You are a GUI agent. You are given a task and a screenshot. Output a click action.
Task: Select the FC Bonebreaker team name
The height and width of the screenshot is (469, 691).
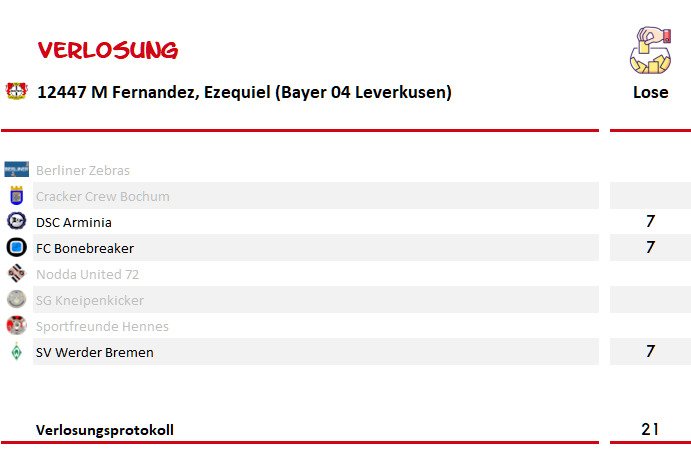click(85, 248)
